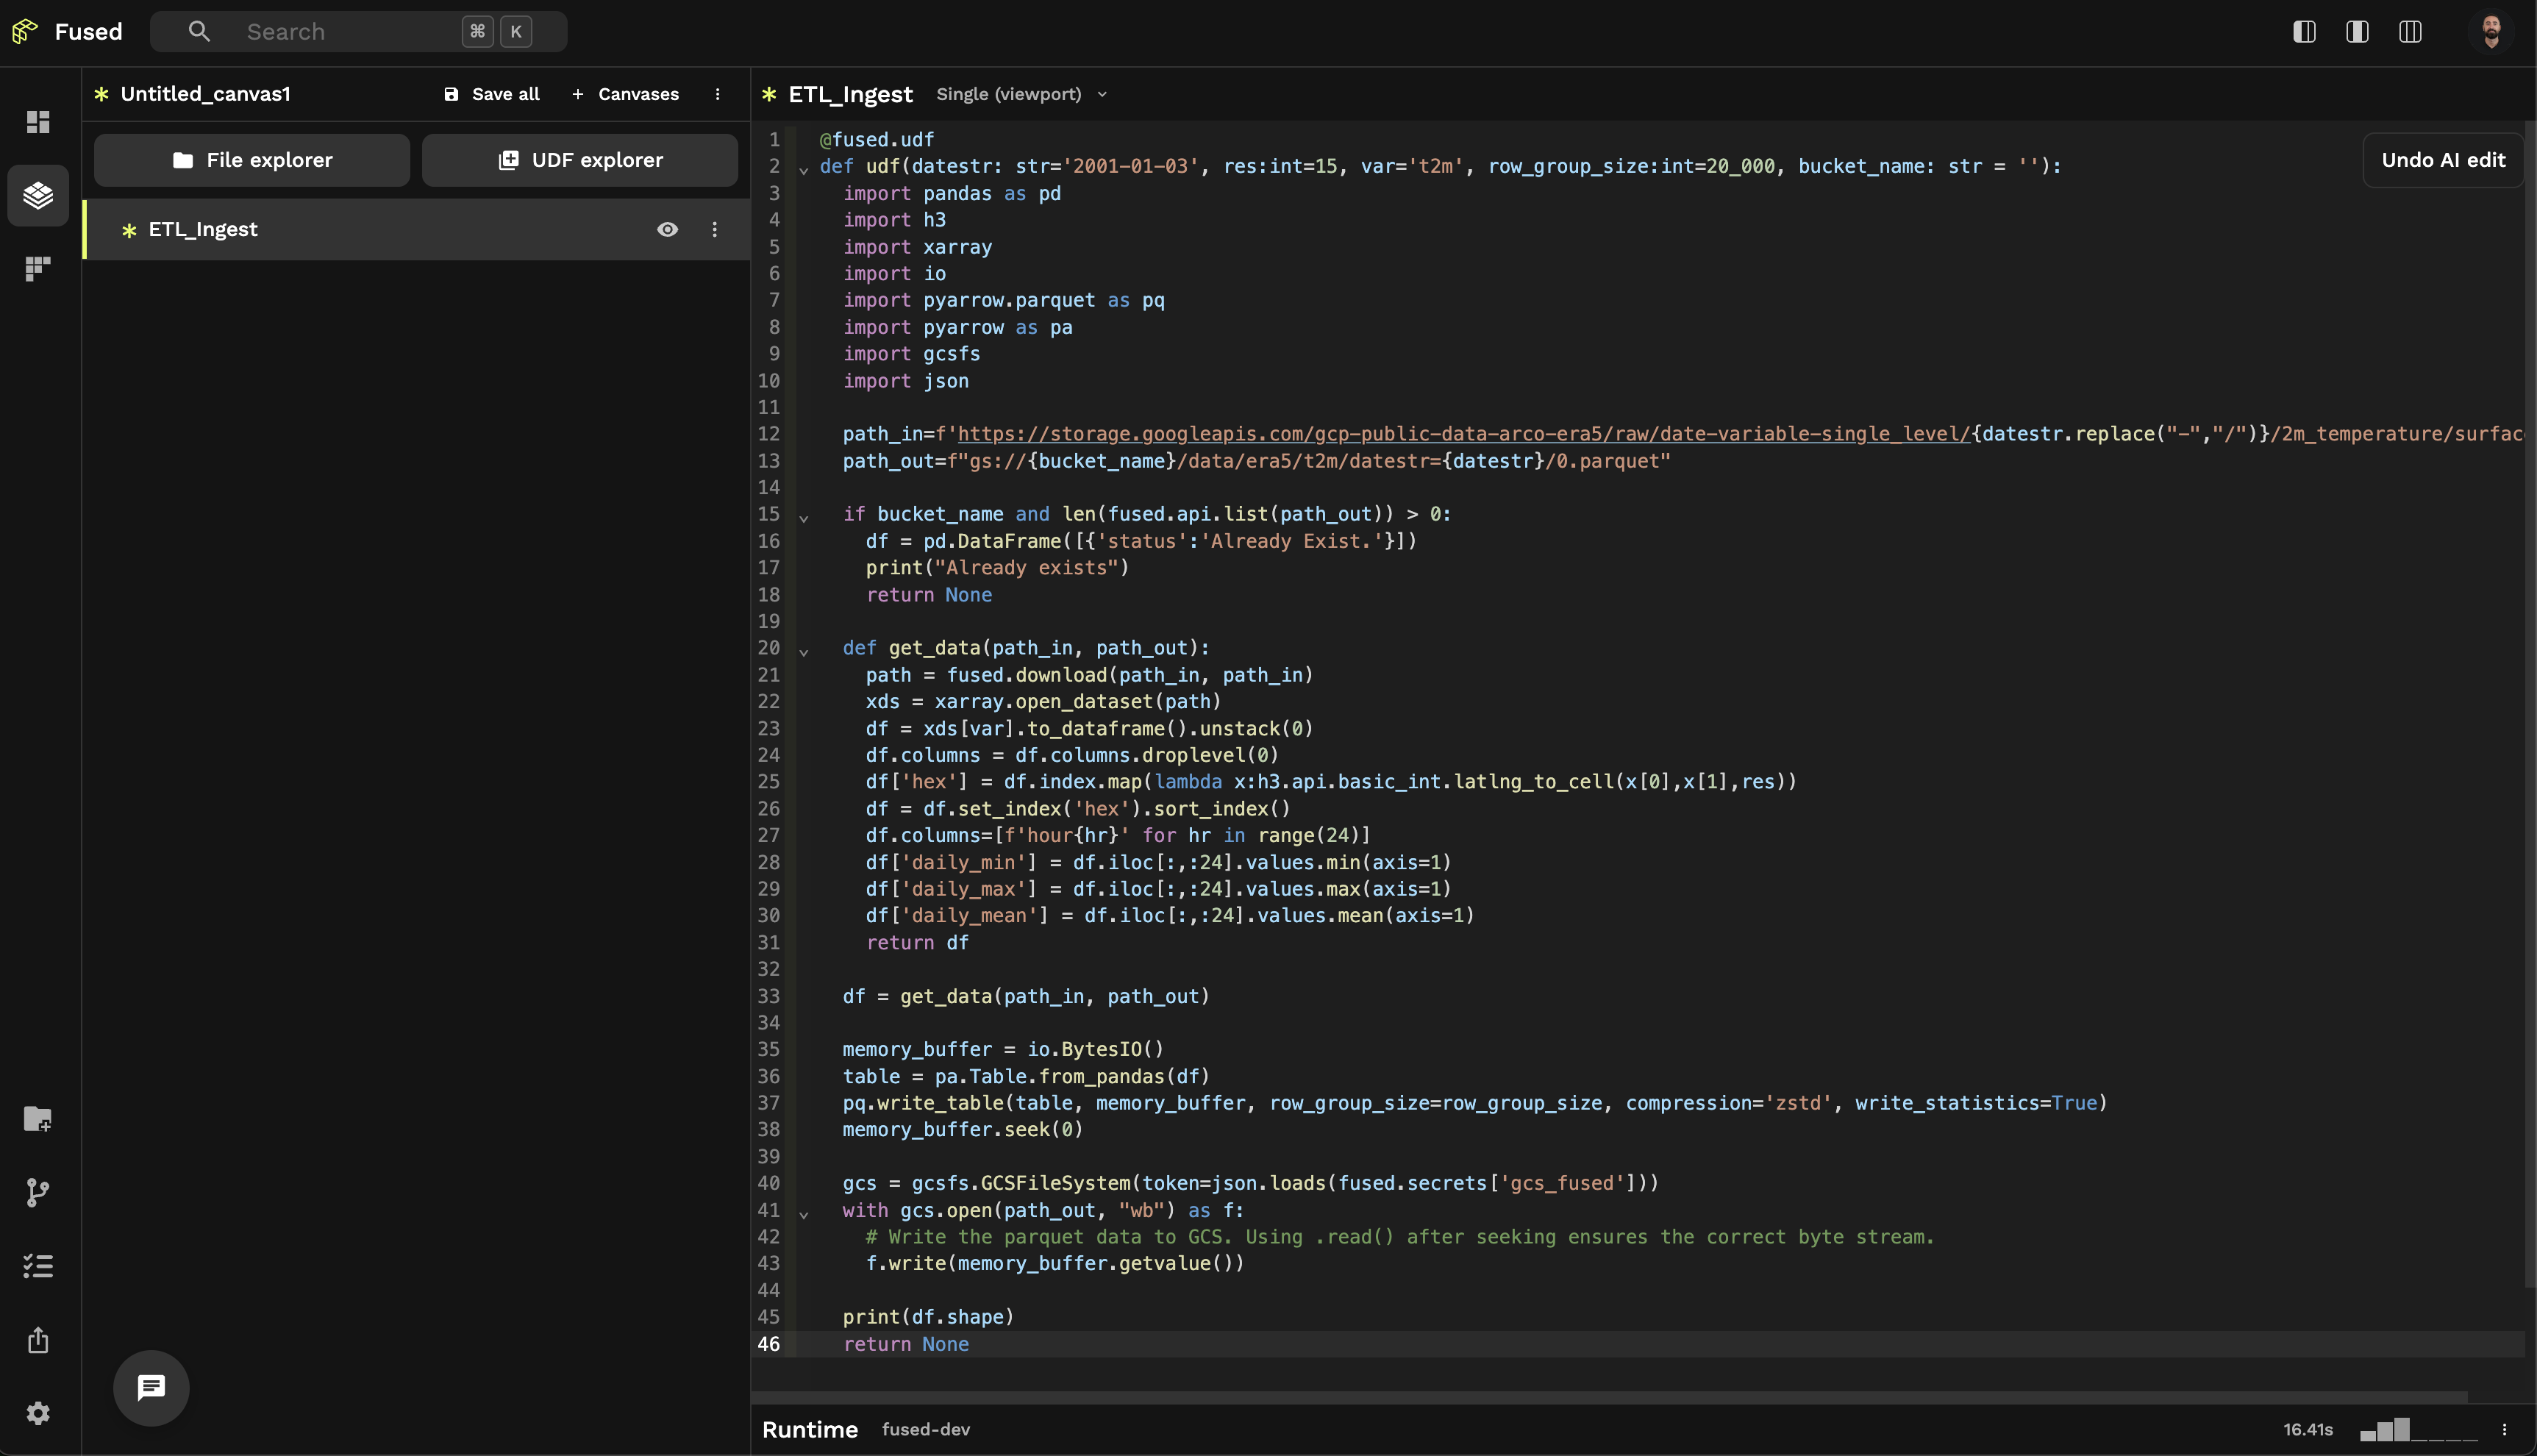Click the Undo AI edit button
The height and width of the screenshot is (1456, 2537).
(x=2442, y=160)
